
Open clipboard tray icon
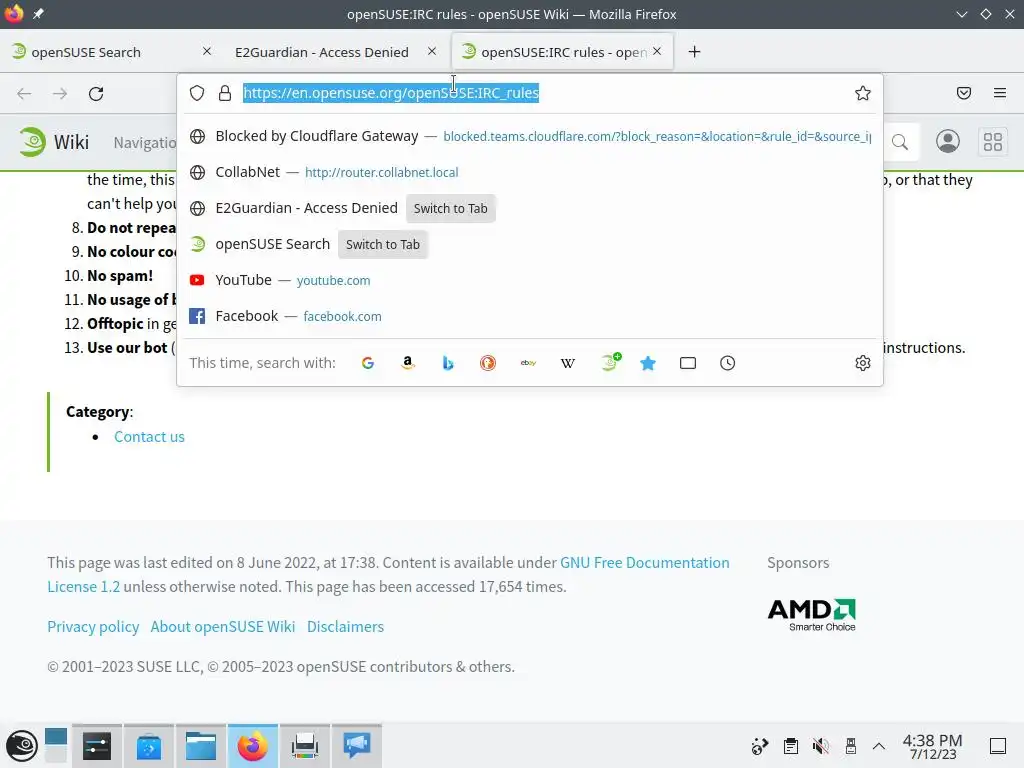point(791,746)
